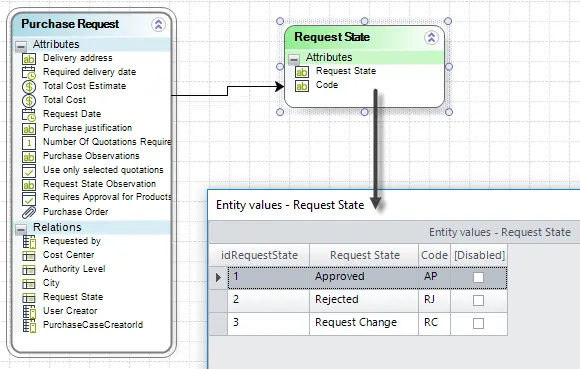Screen dimensions: 580x369
Task: Click the text icon beside Request State attribute
Action: 302,72
